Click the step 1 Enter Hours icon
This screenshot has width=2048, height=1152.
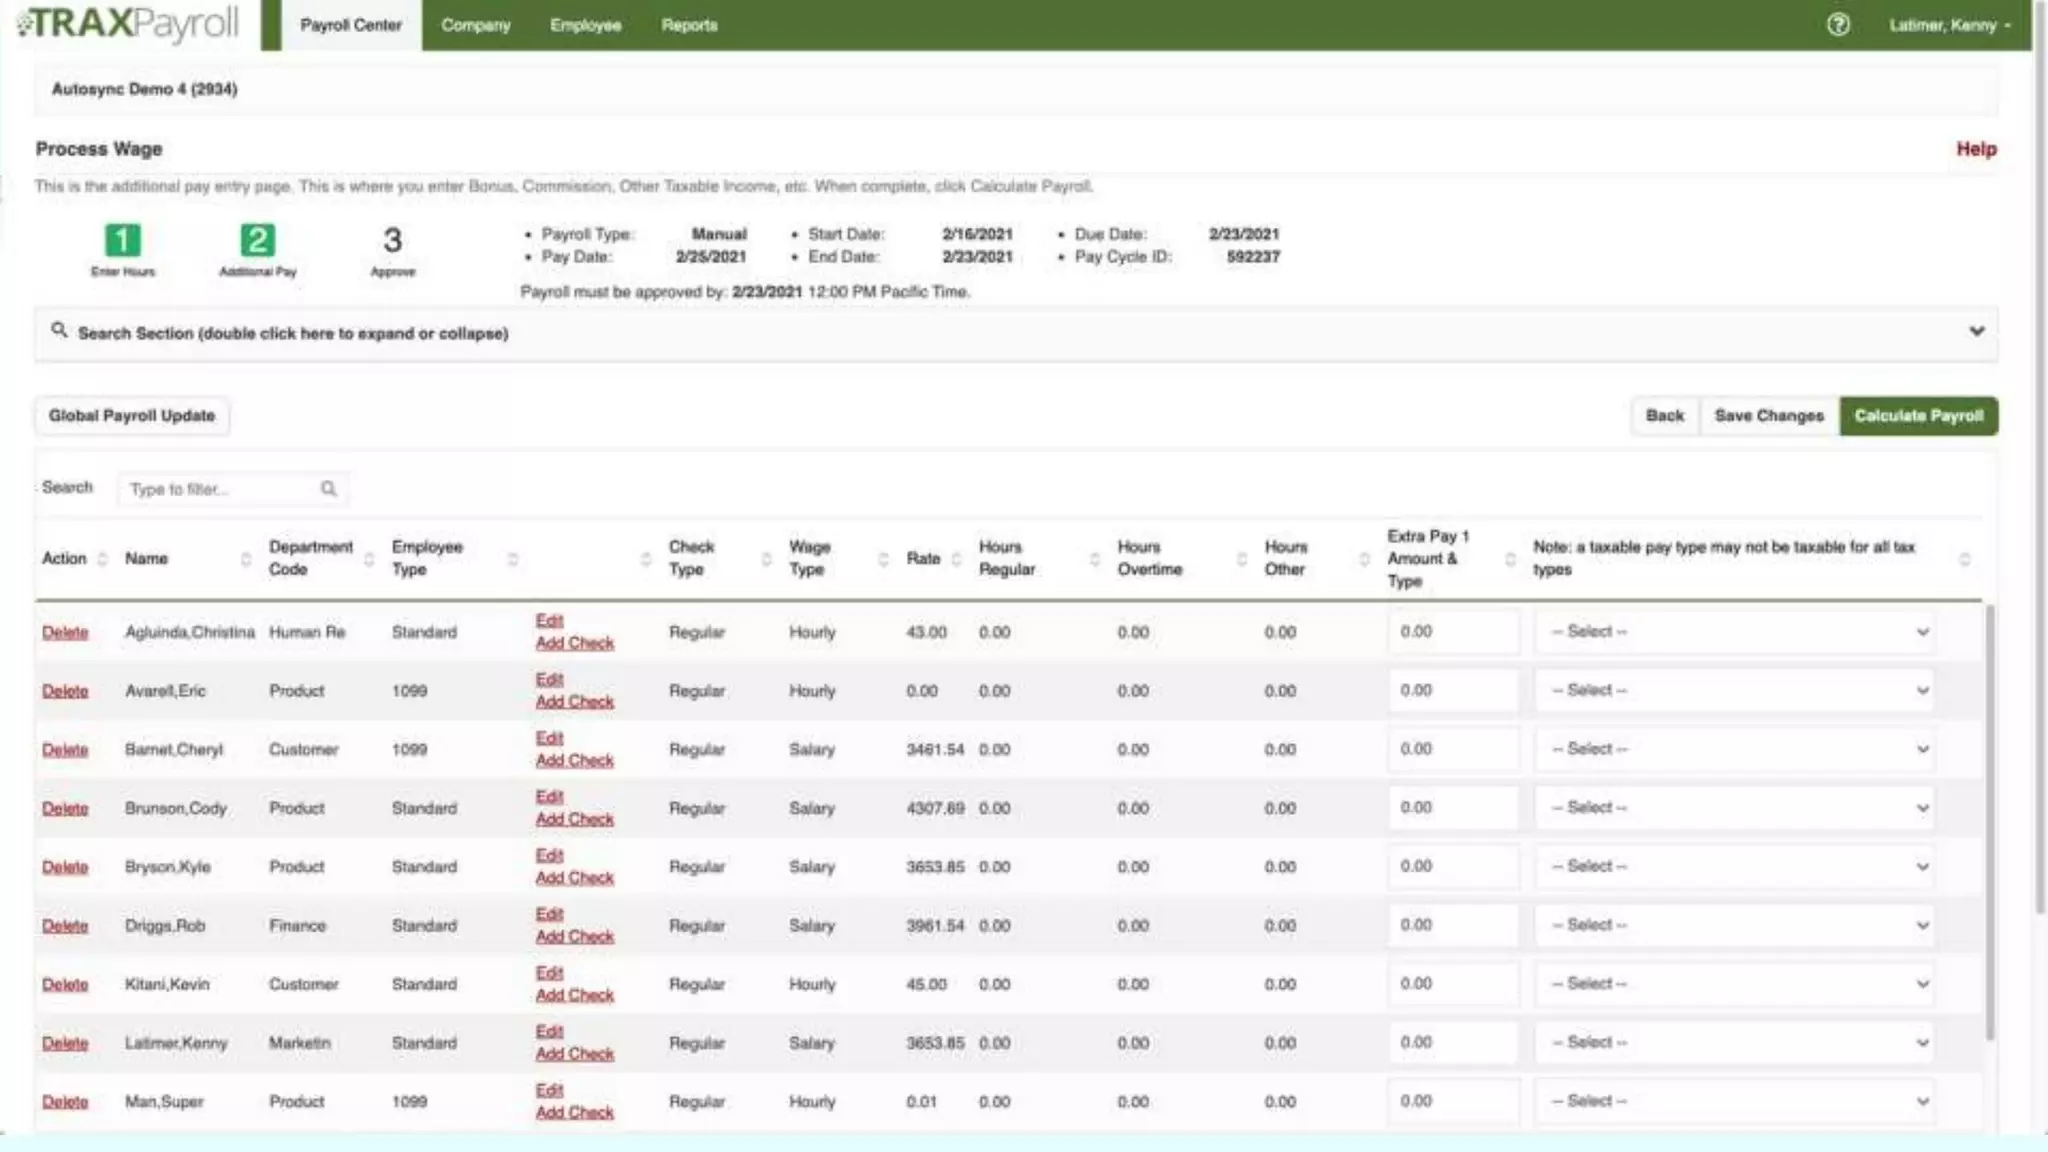(123, 240)
